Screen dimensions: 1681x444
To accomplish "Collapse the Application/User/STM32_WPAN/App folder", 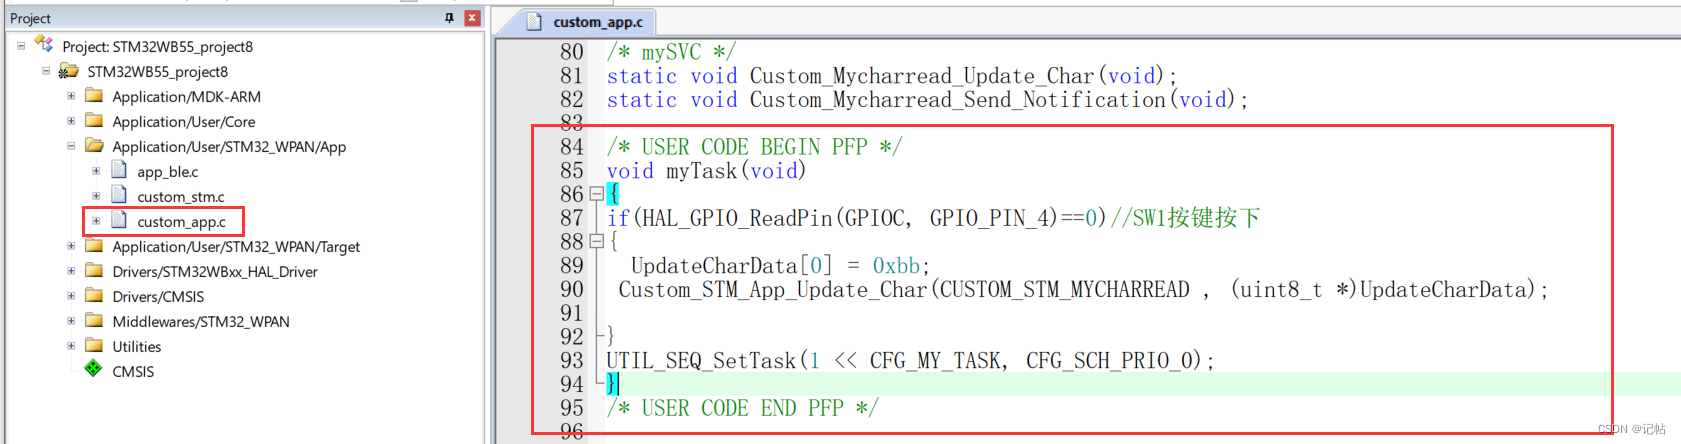I will [71, 146].
